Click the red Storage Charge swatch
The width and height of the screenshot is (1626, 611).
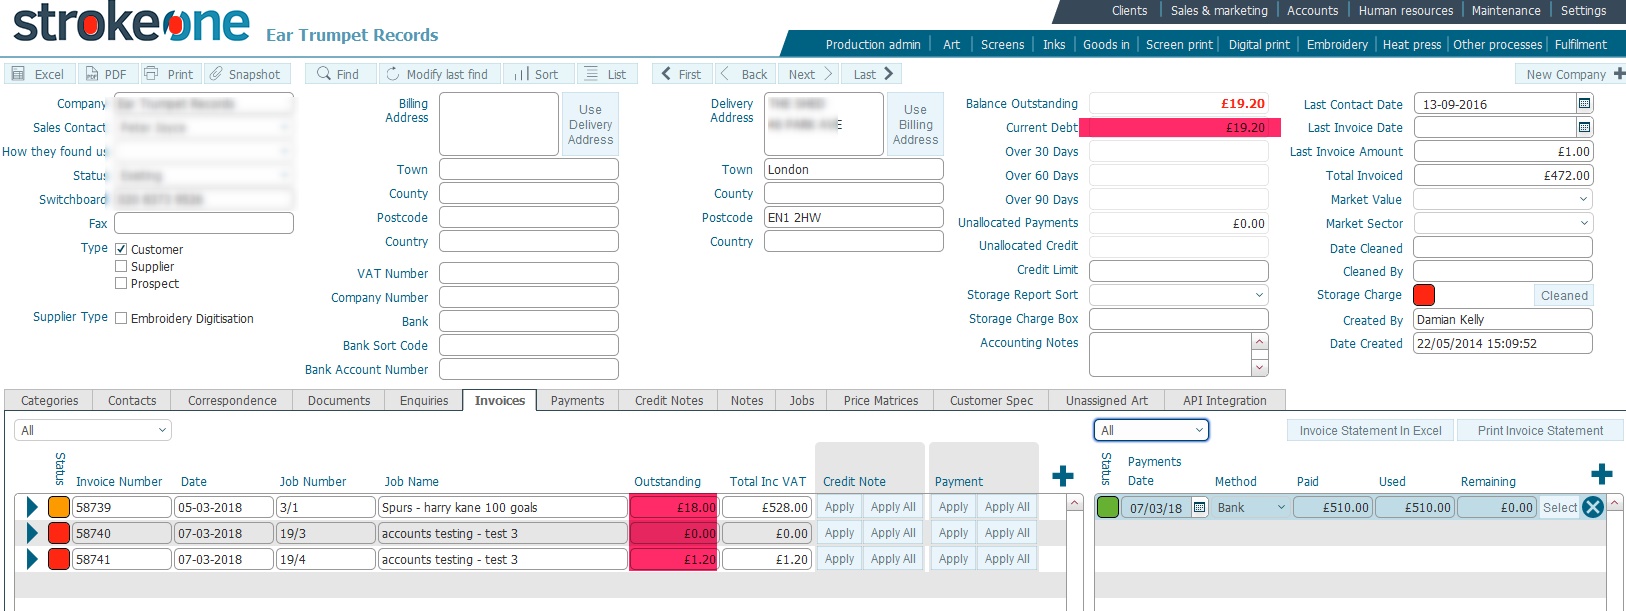(1424, 295)
